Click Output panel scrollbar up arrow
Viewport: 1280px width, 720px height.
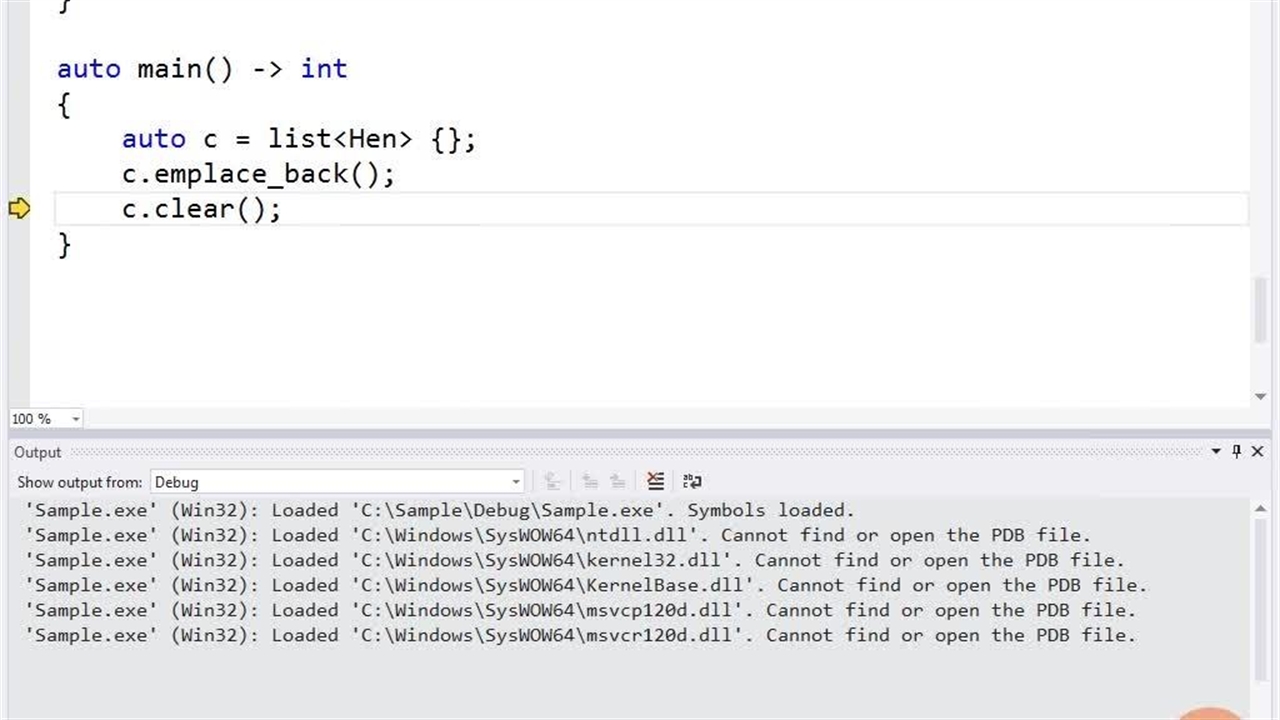click(1260, 509)
